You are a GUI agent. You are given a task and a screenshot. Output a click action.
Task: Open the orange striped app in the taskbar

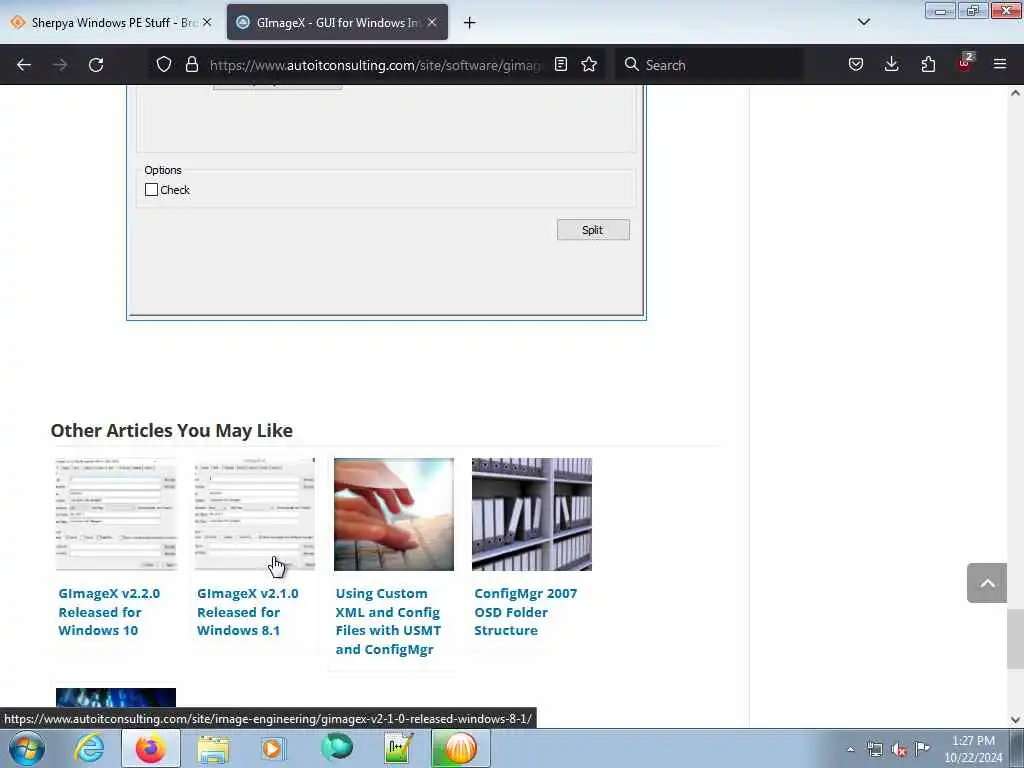pos(460,748)
